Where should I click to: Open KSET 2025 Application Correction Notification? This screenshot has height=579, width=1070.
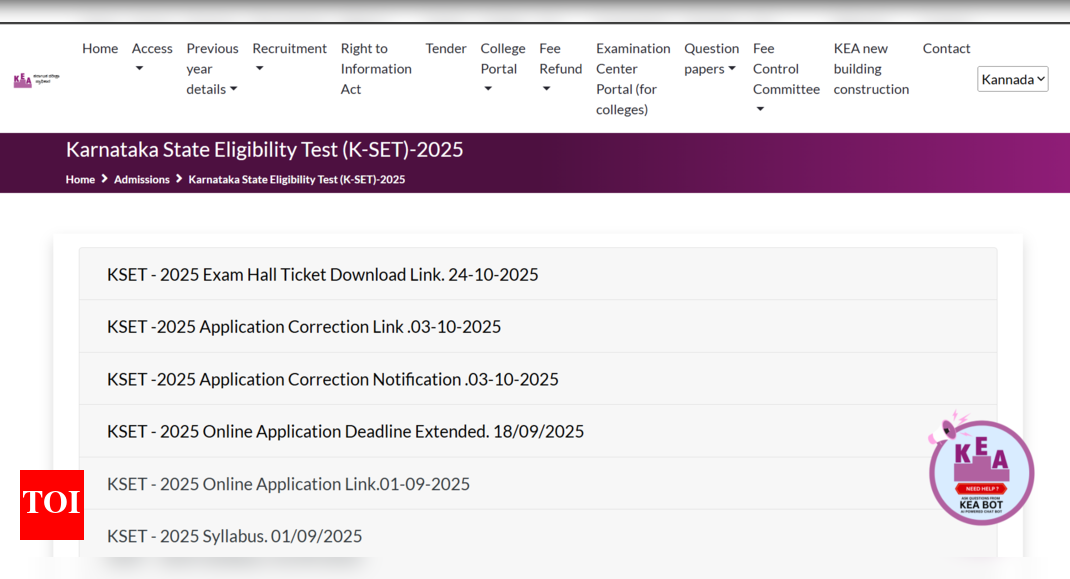click(x=332, y=379)
